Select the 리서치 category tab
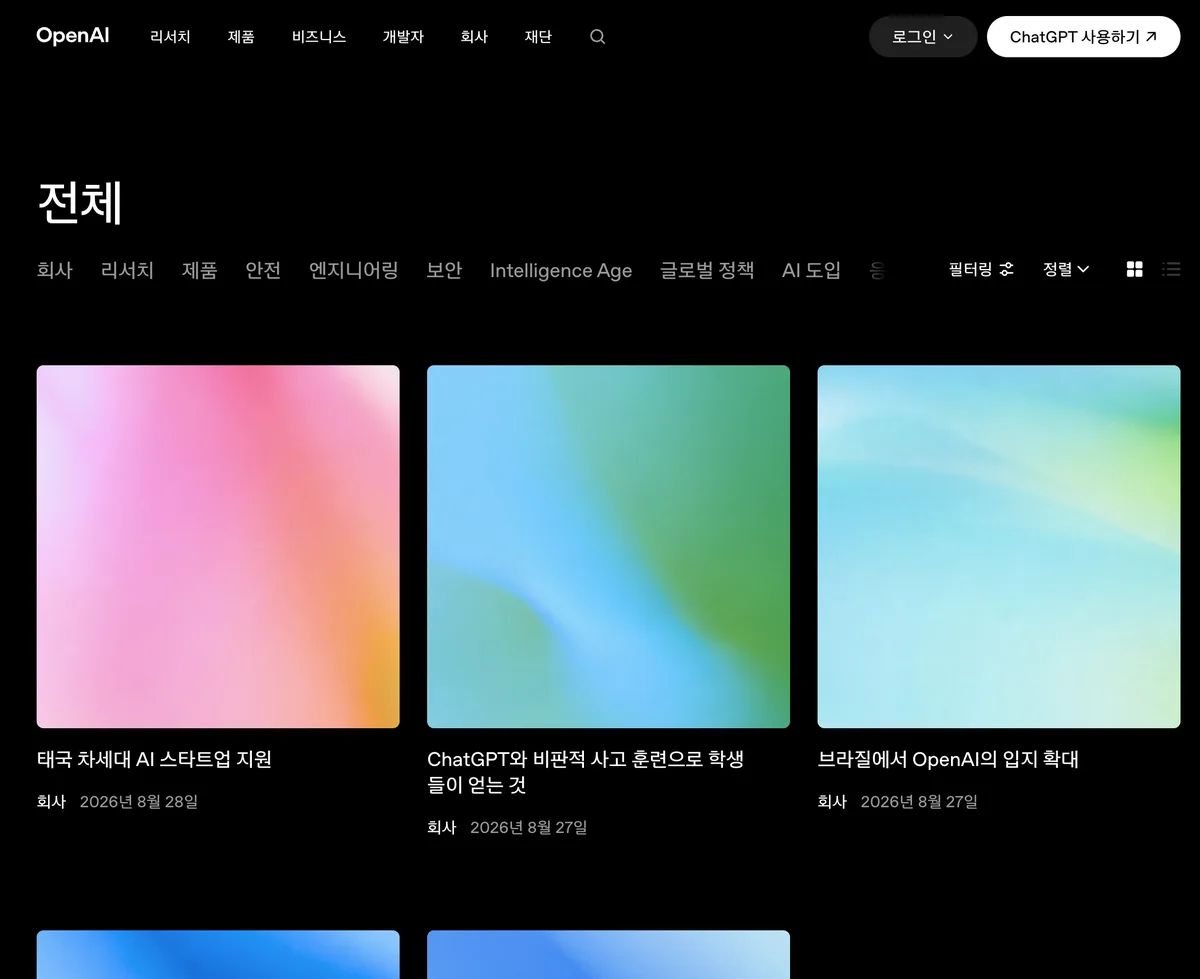This screenshot has width=1200, height=979. [x=127, y=270]
